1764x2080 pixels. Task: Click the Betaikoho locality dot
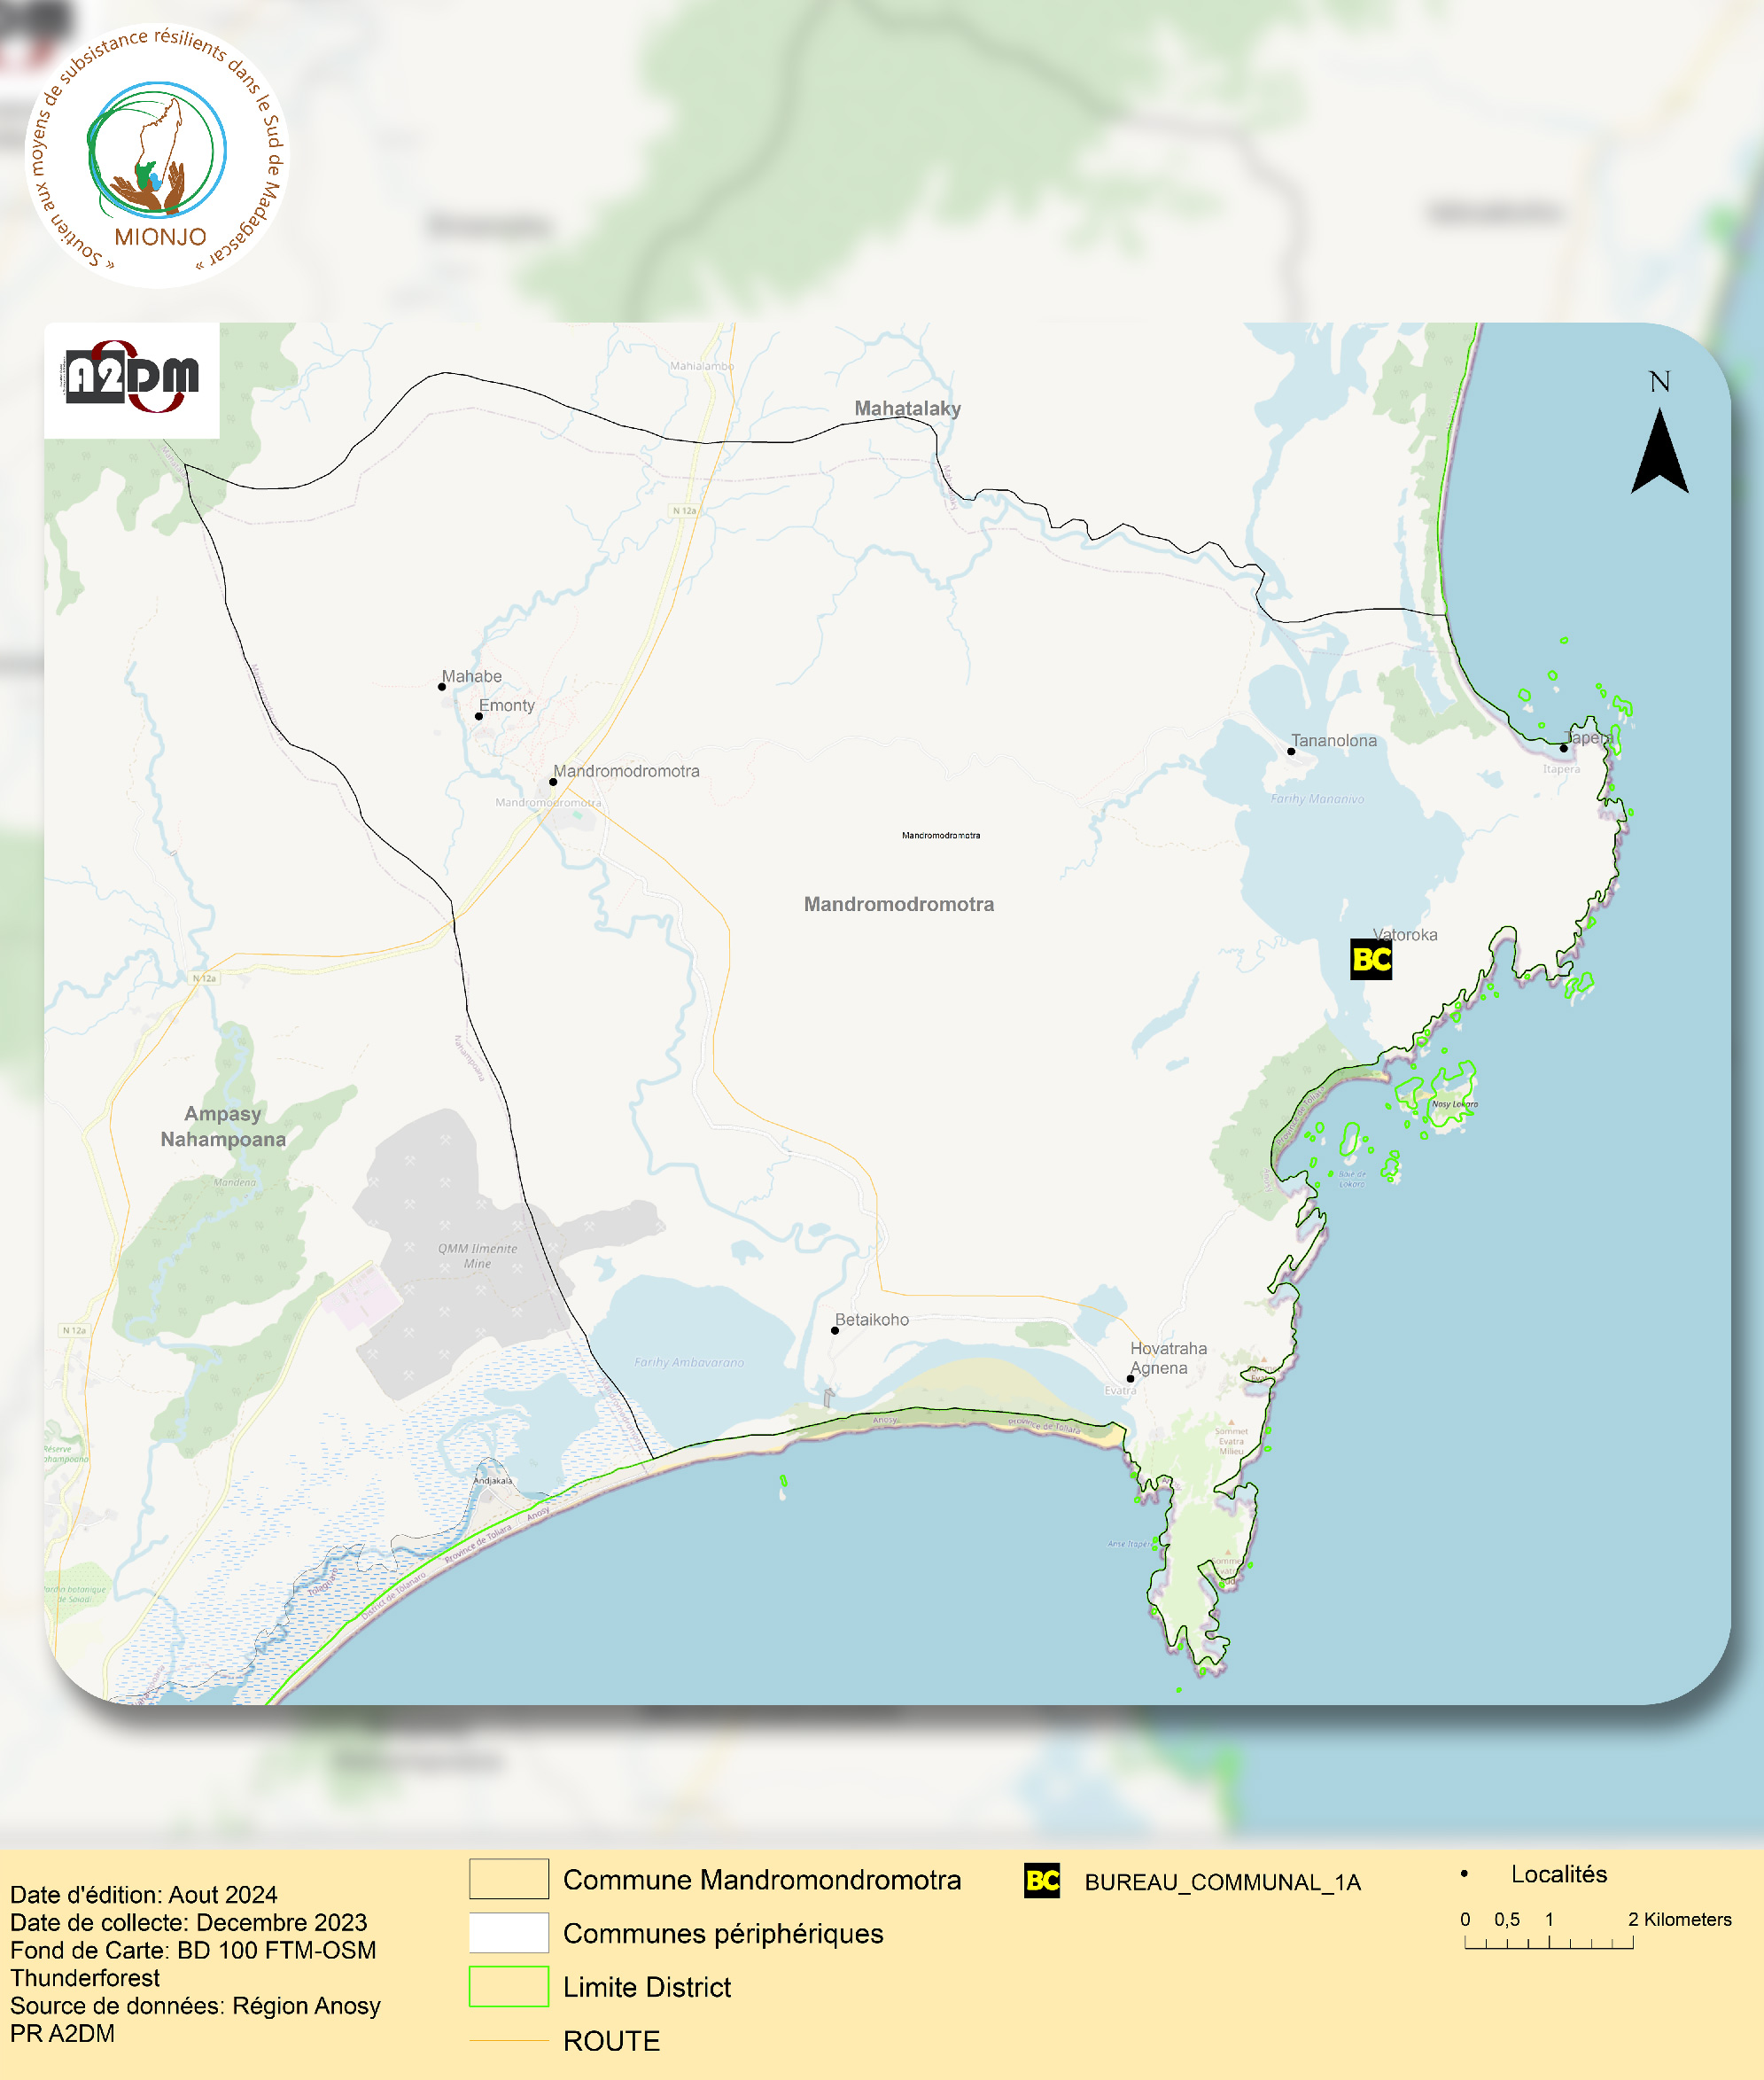pos(835,1331)
